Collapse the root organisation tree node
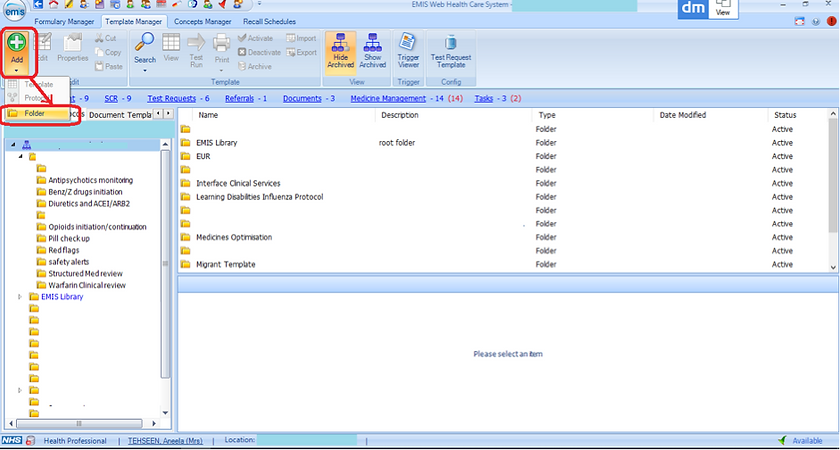 [x=13, y=145]
